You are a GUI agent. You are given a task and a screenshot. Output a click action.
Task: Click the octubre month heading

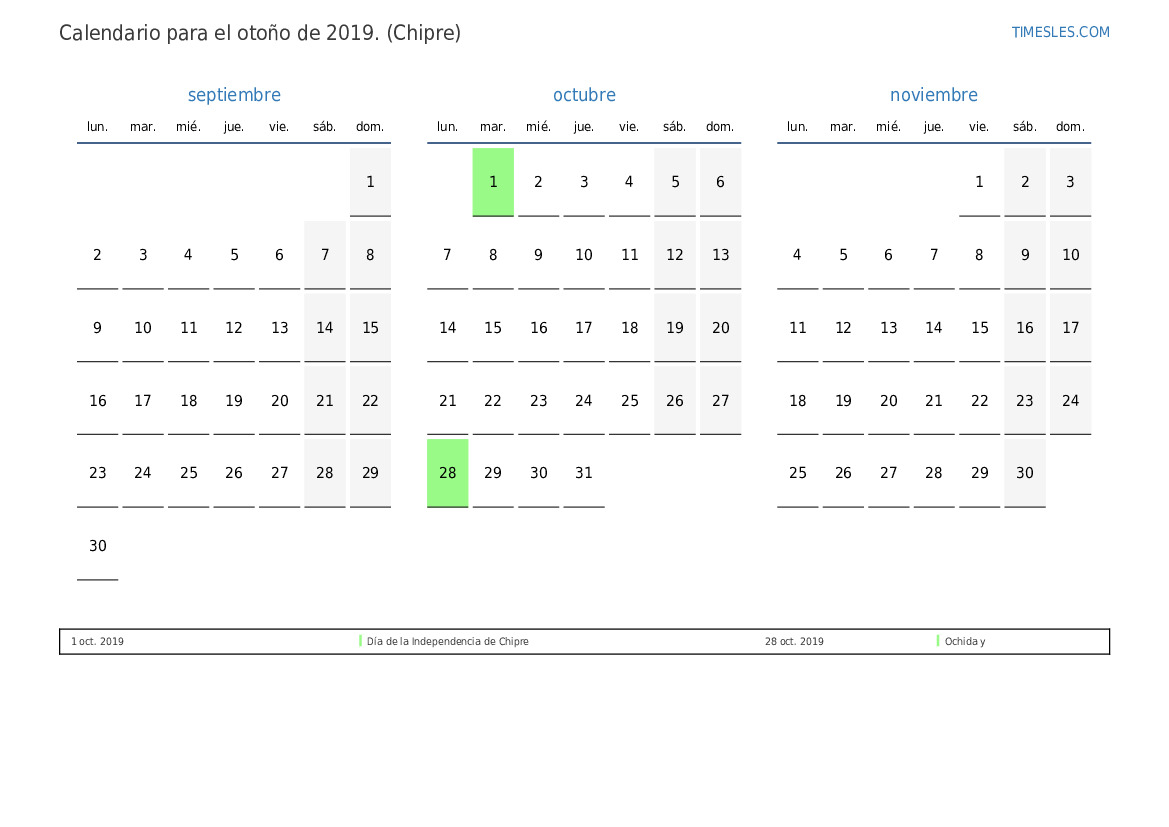584,95
